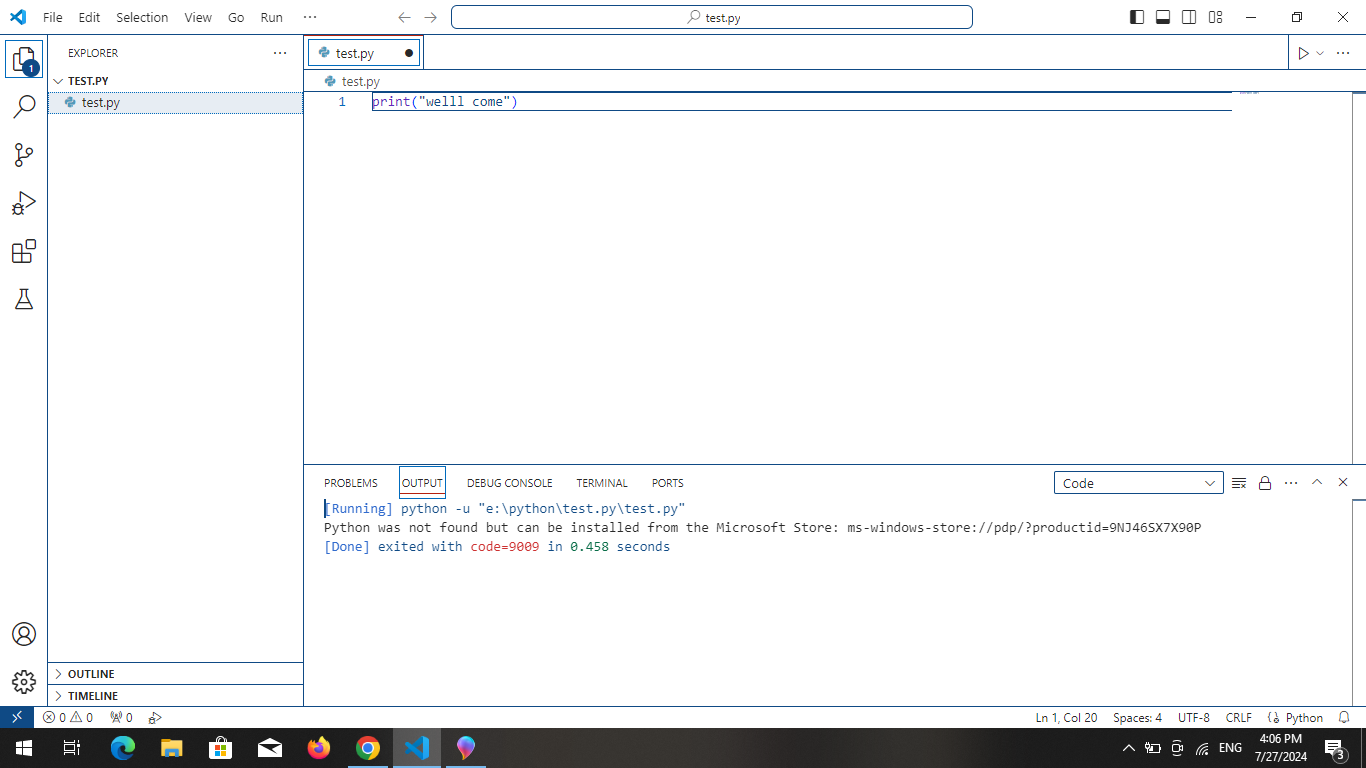Switch to the OUTPUT panel tab
This screenshot has height=768, width=1366.
point(422,483)
